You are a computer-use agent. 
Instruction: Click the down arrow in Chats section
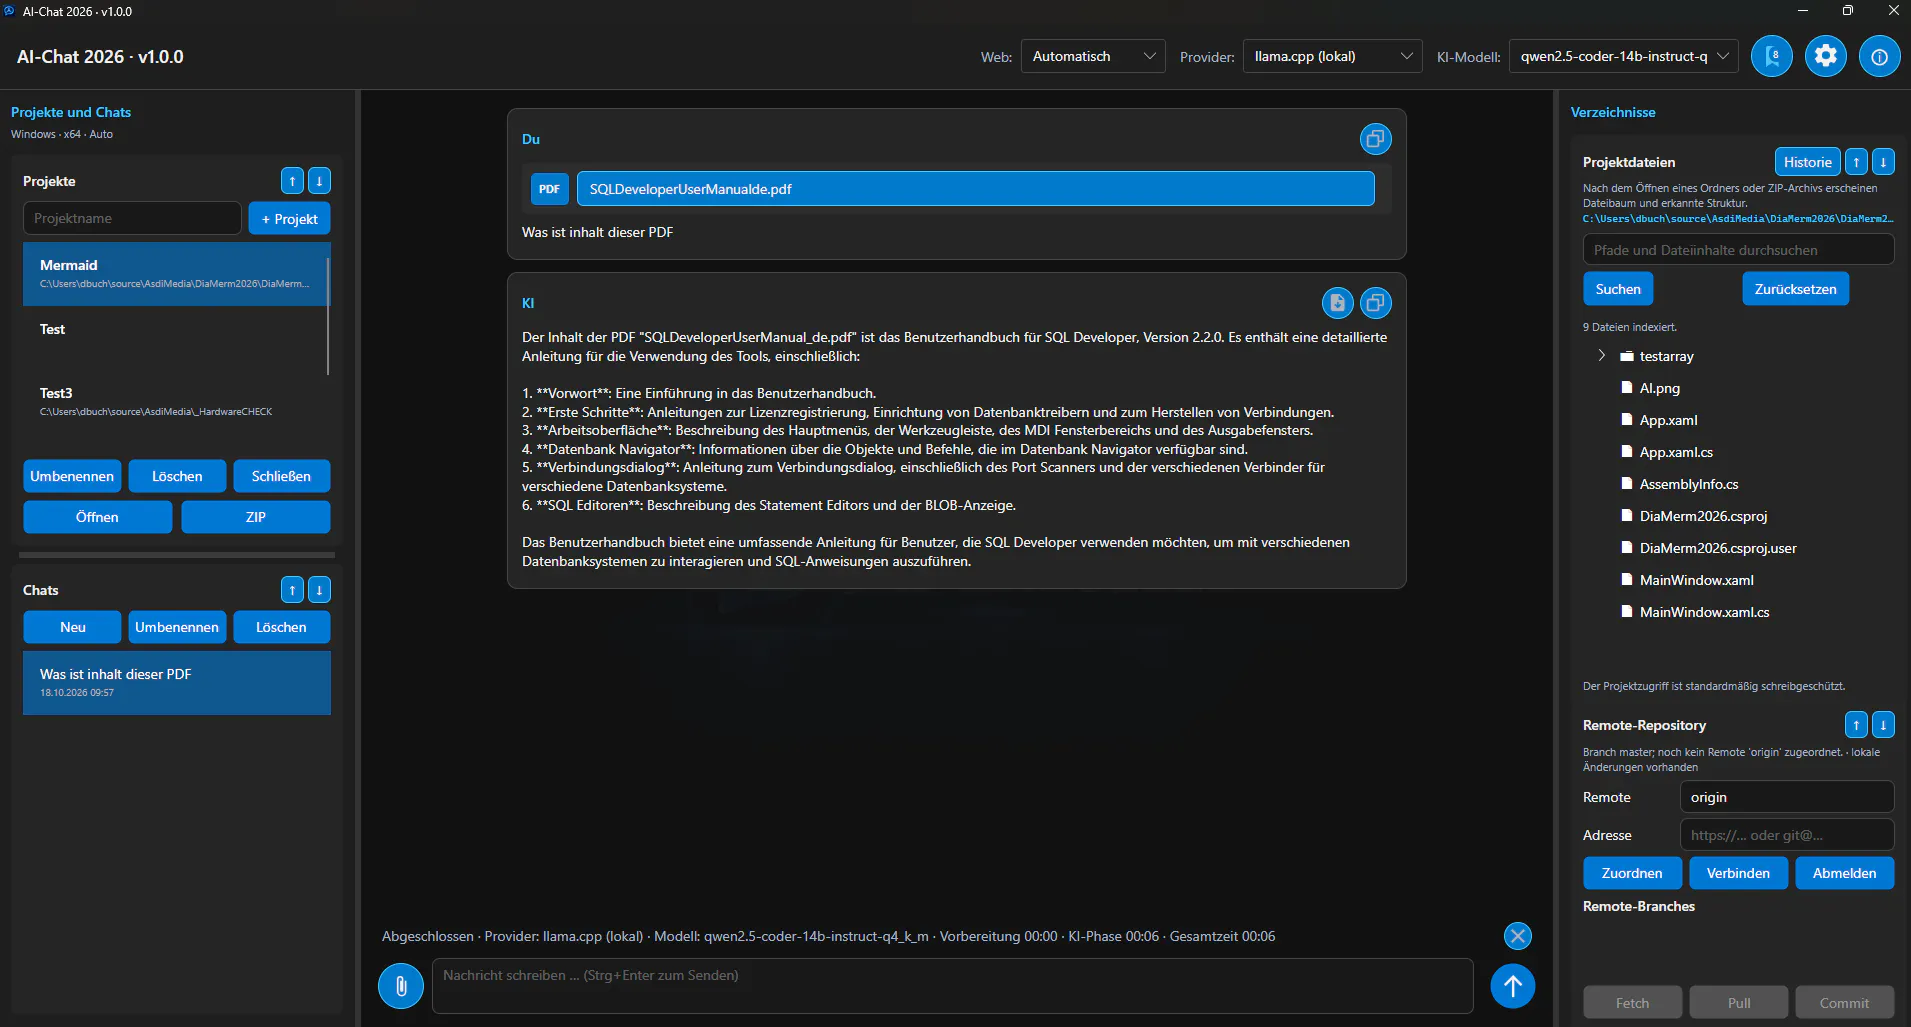(319, 590)
